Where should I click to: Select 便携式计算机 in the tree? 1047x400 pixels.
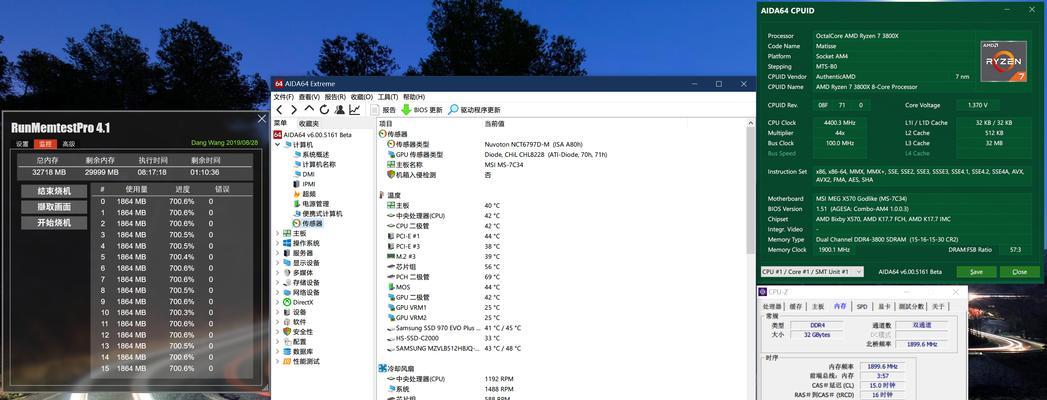(317, 214)
